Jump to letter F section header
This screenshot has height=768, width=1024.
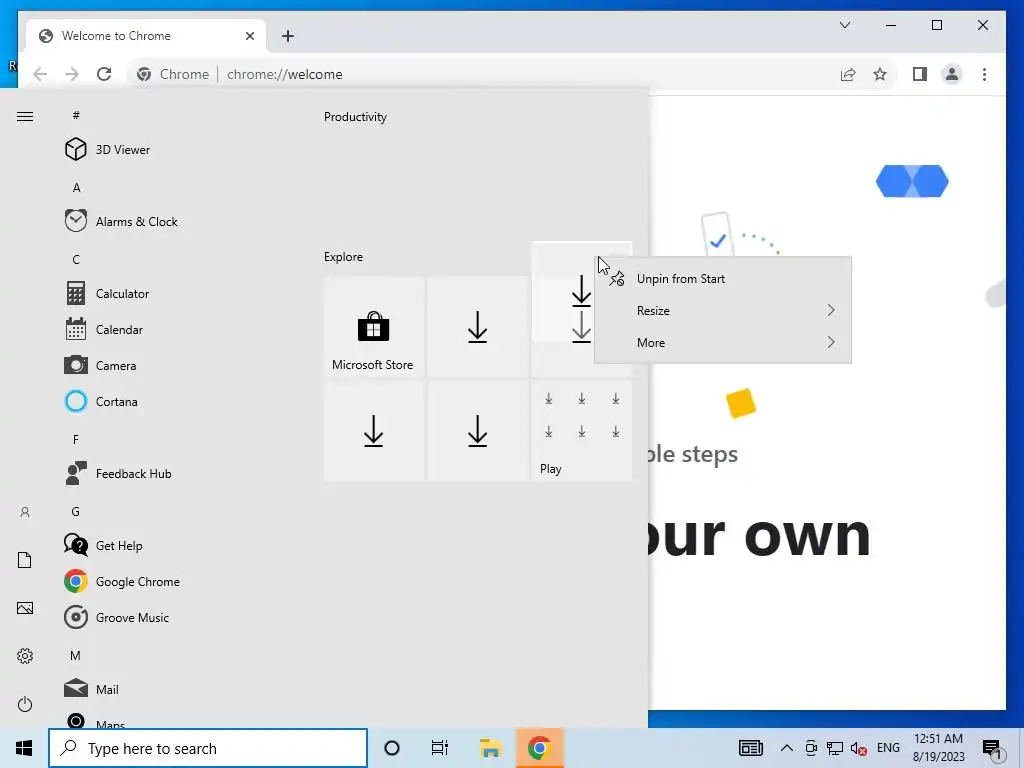pyautogui.click(x=76, y=440)
